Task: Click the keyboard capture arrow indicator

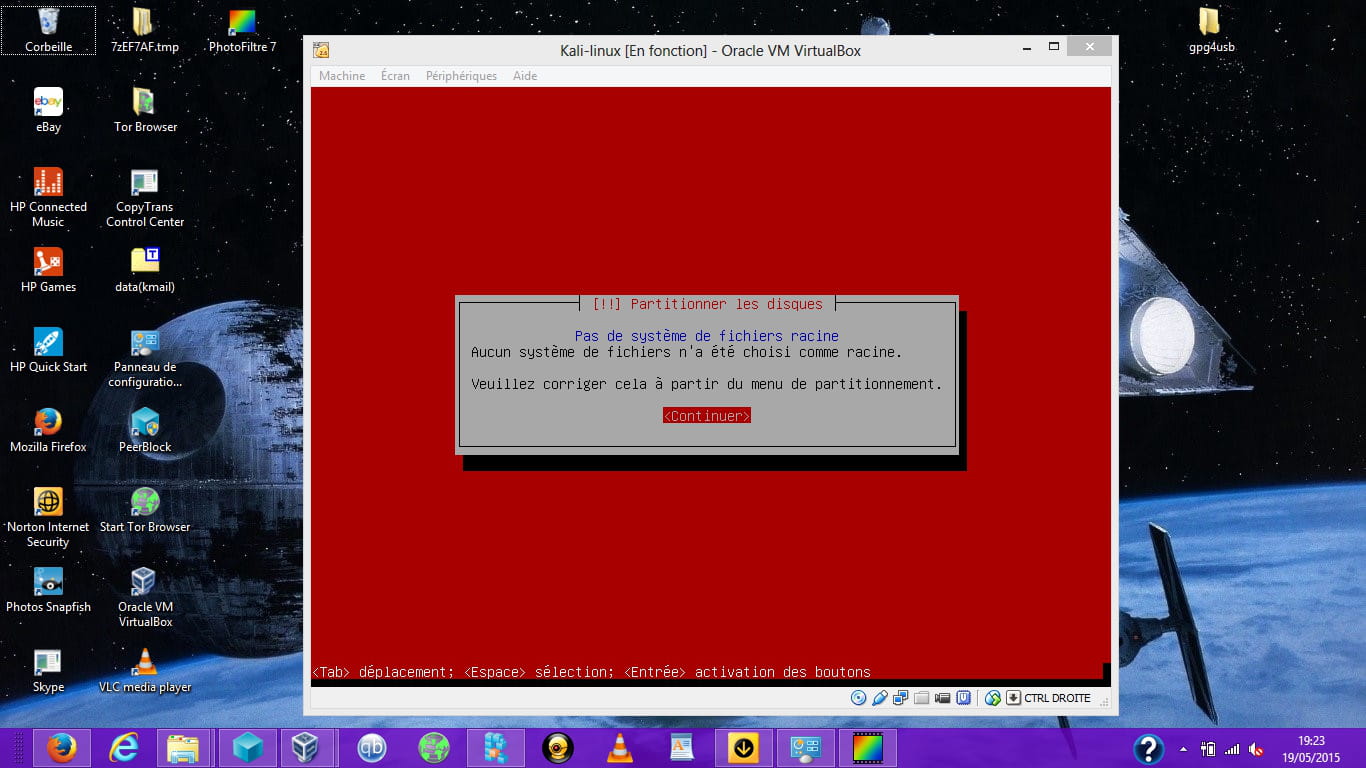Action: pyautogui.click(x=1013, y=698)
